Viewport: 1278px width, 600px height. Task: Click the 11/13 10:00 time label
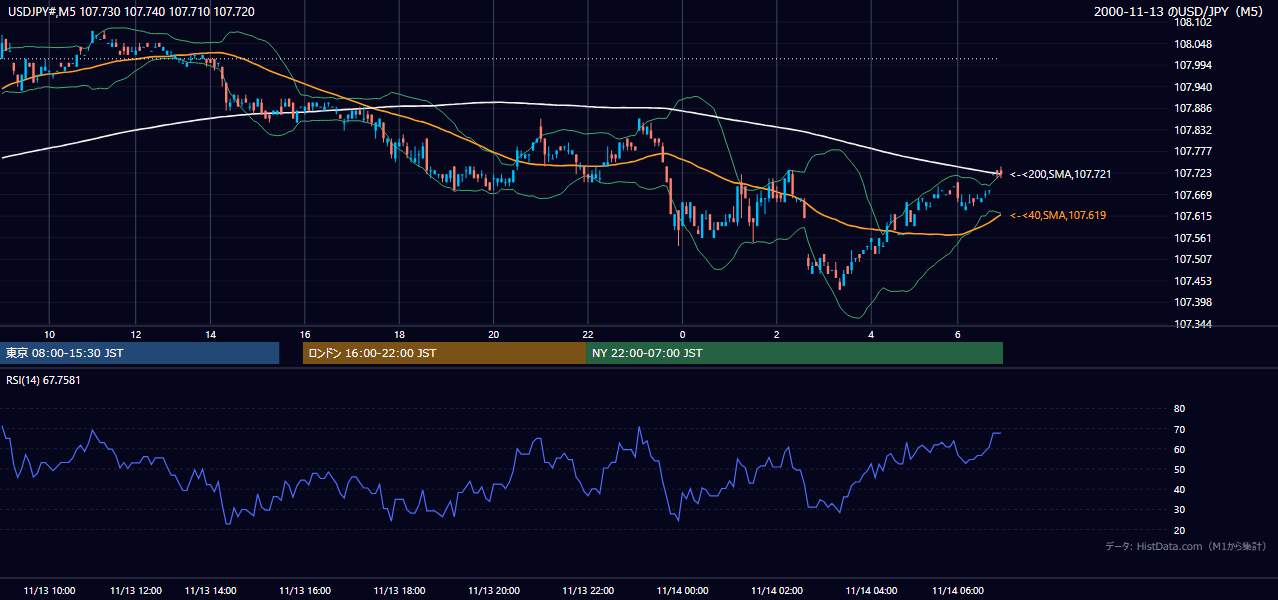click(x=49, y=591)
